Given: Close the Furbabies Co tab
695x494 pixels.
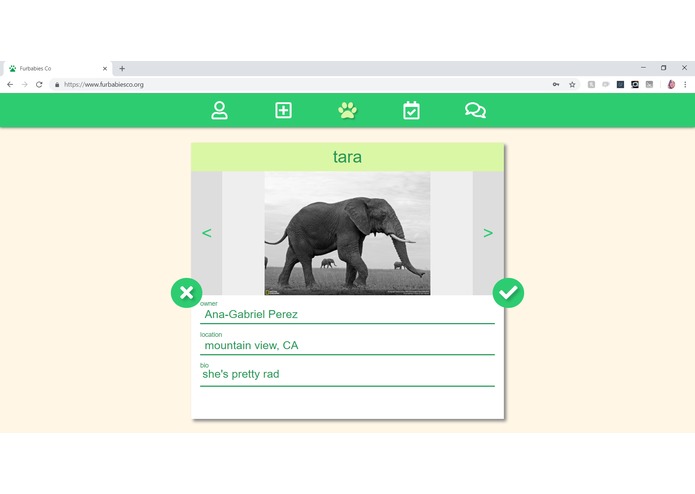Looking at the screenshot, I should click(105, 69).
